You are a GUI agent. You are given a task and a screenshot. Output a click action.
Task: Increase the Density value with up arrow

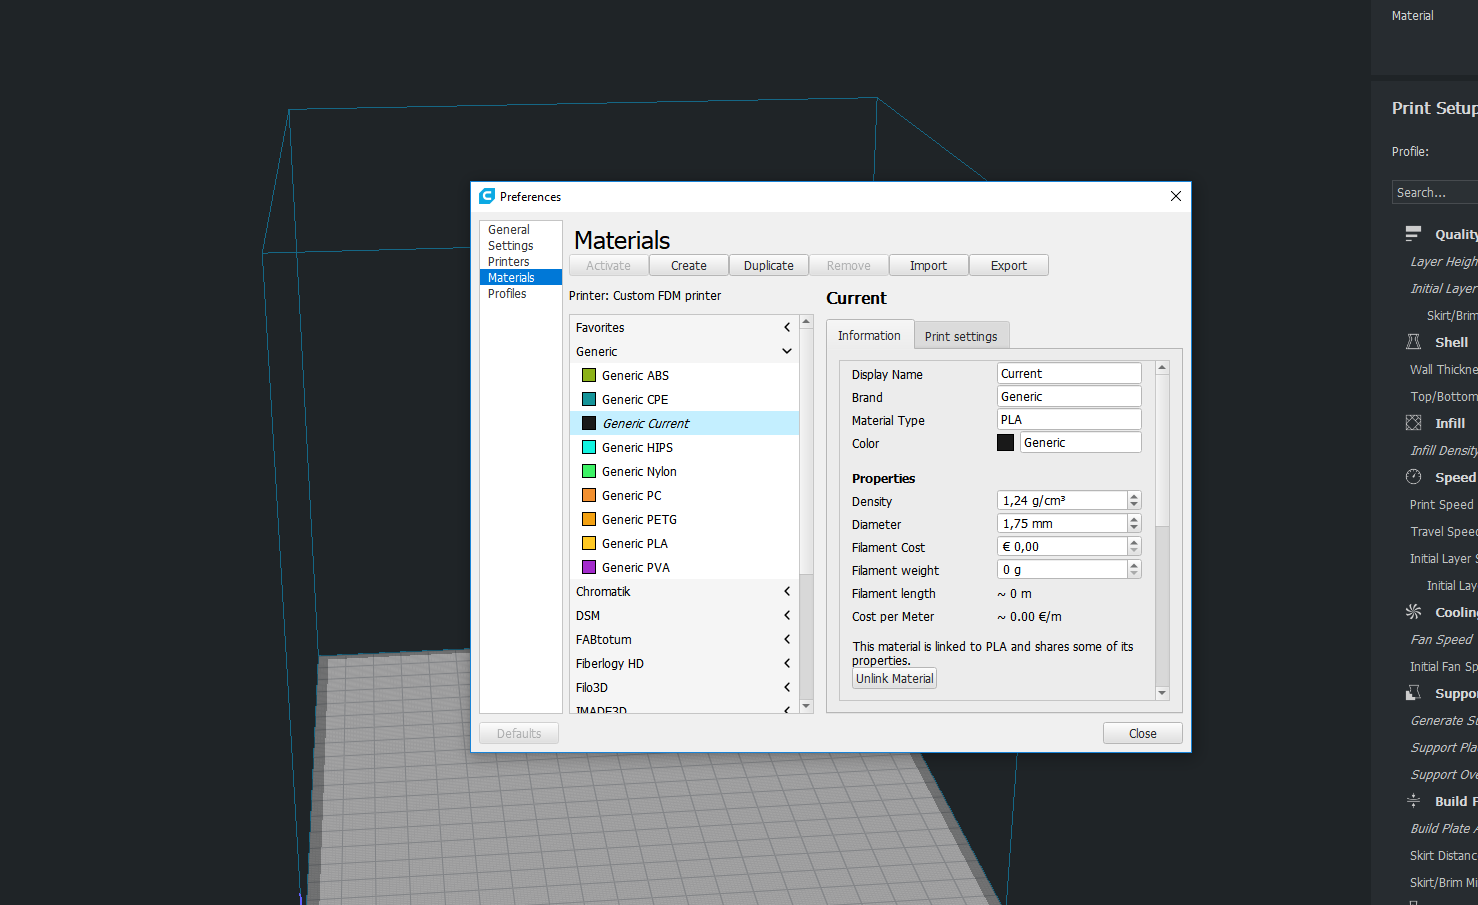pyautogui.click(x=1134, y=496)
